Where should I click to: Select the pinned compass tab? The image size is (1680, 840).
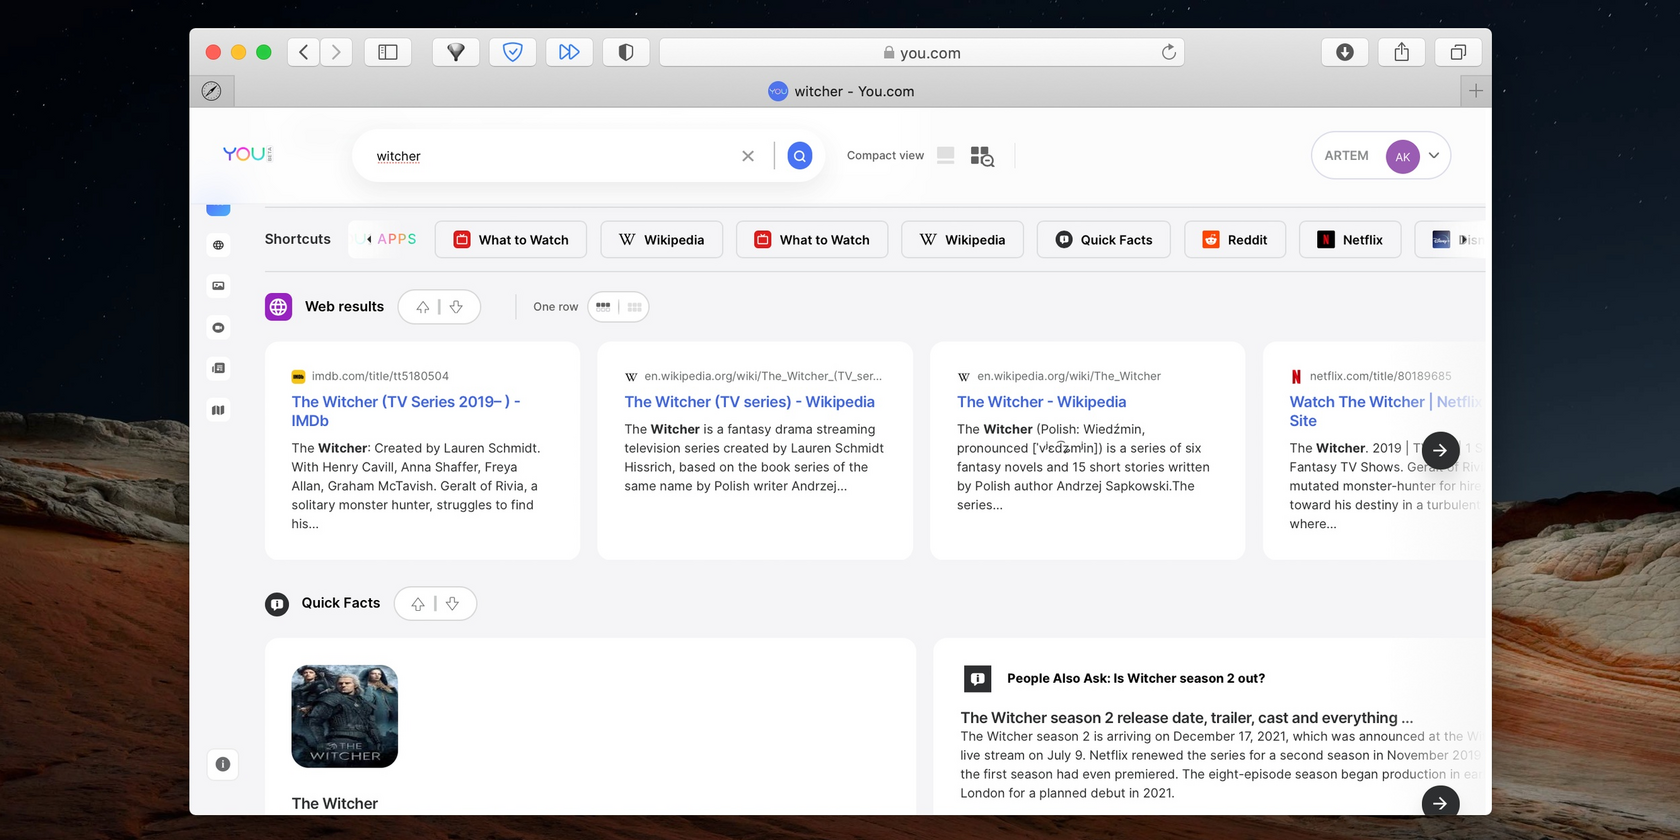point(212,91)
